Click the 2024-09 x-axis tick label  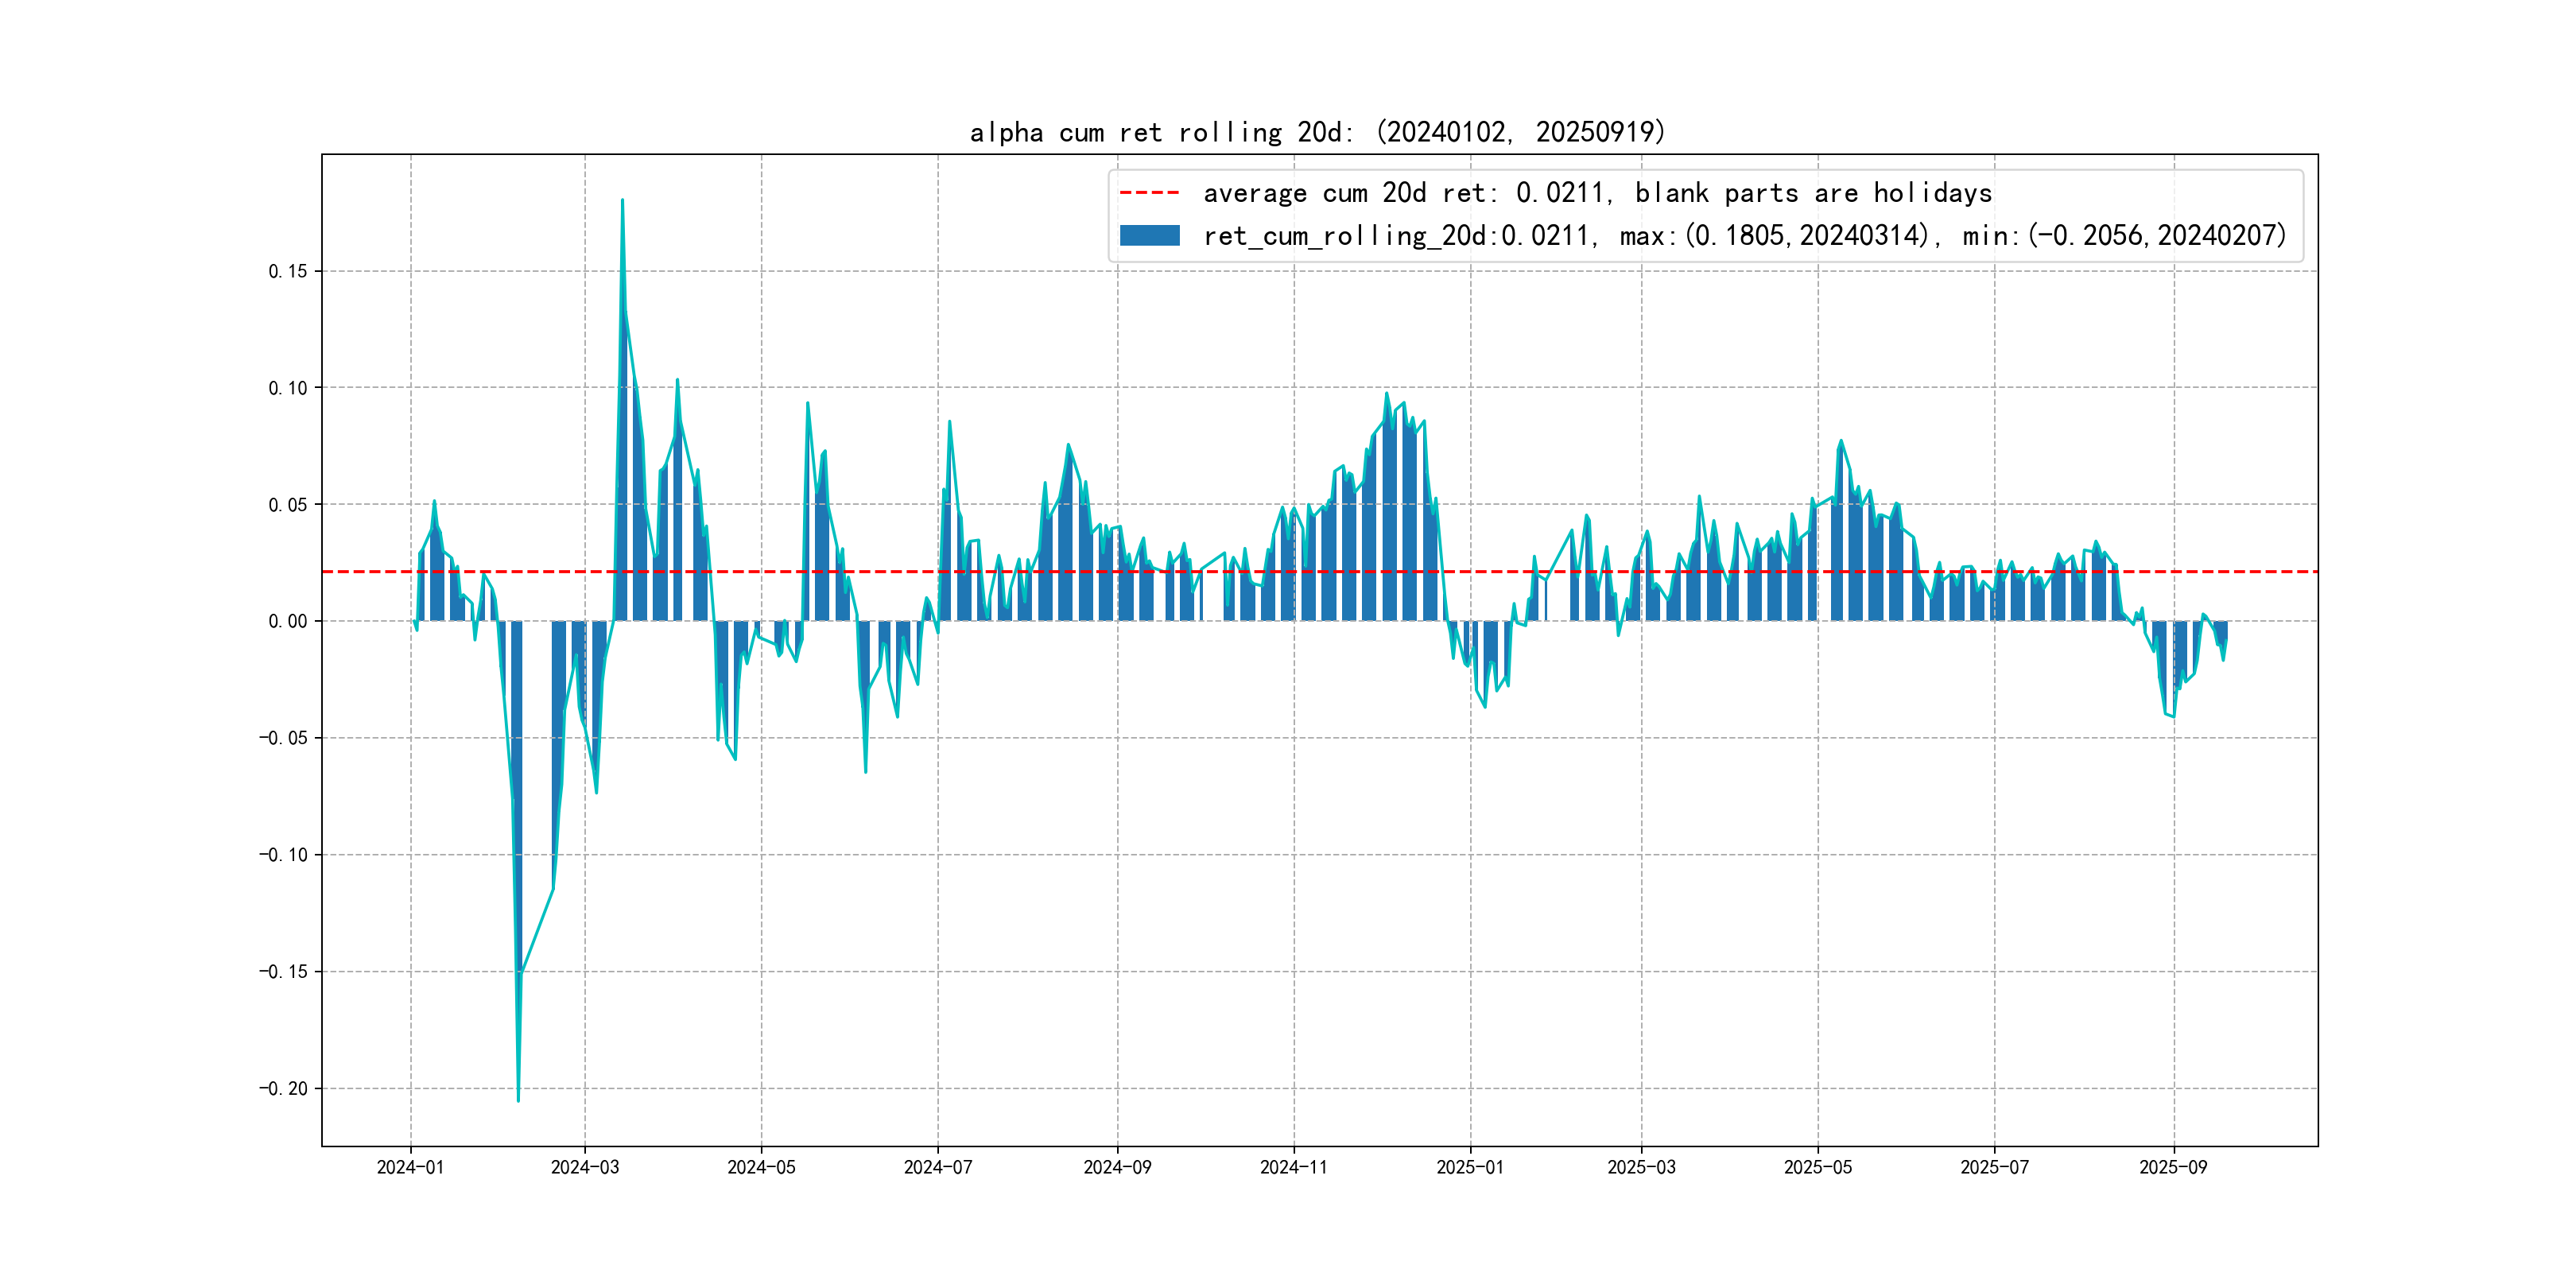click(x=1117, y=1167)
